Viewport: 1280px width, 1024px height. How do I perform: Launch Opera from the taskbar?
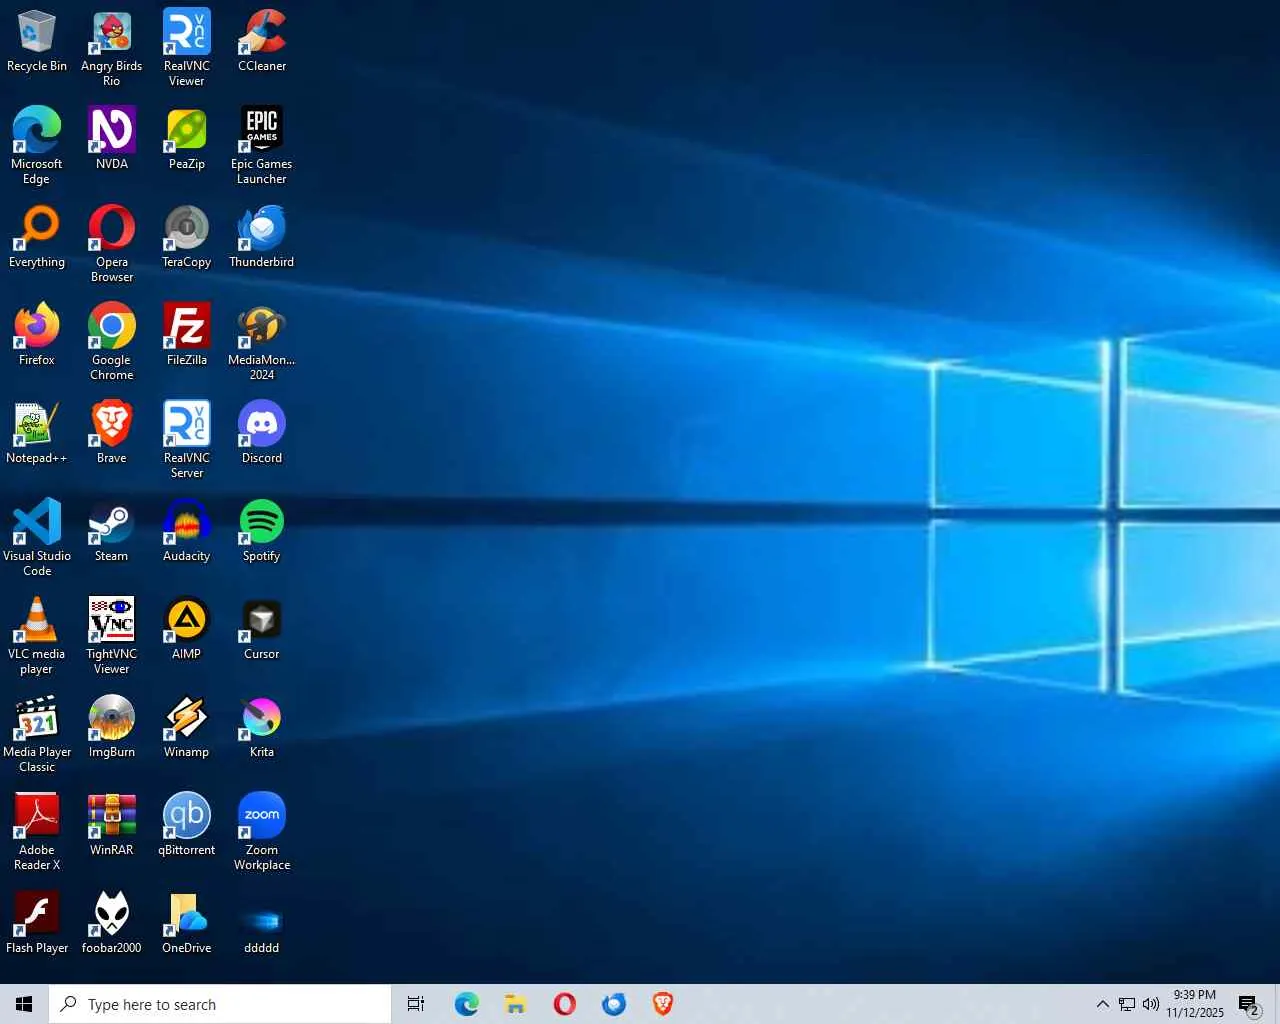[x=564, y=1004]
